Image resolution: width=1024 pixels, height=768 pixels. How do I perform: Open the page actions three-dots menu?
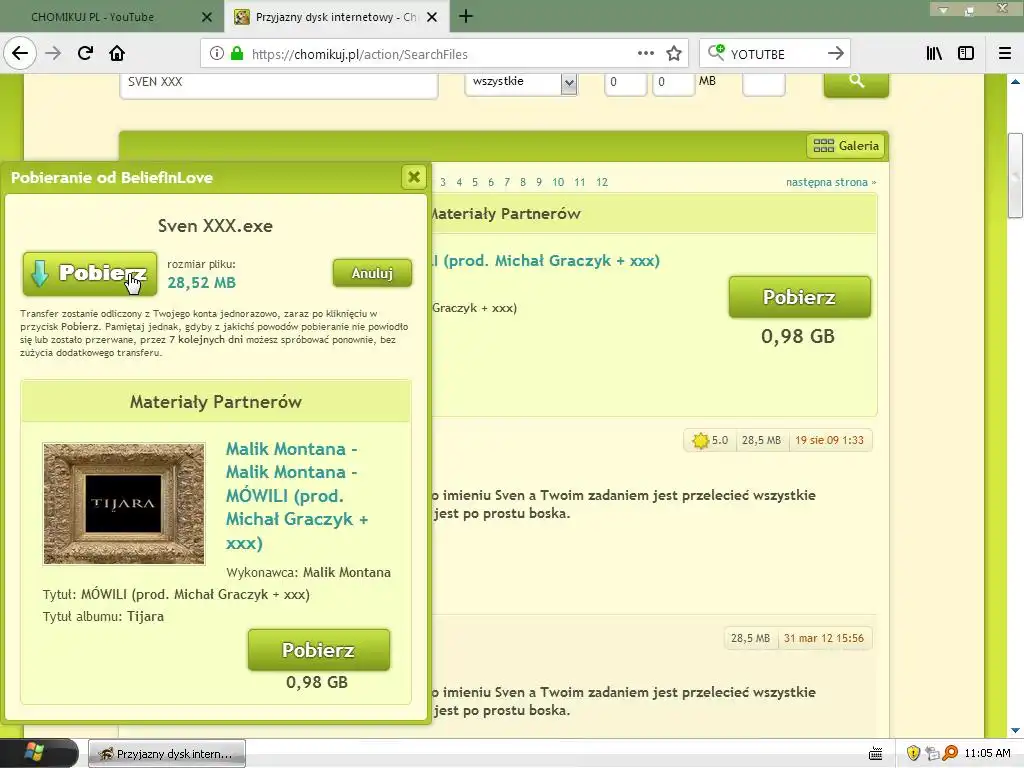point(645,54)
